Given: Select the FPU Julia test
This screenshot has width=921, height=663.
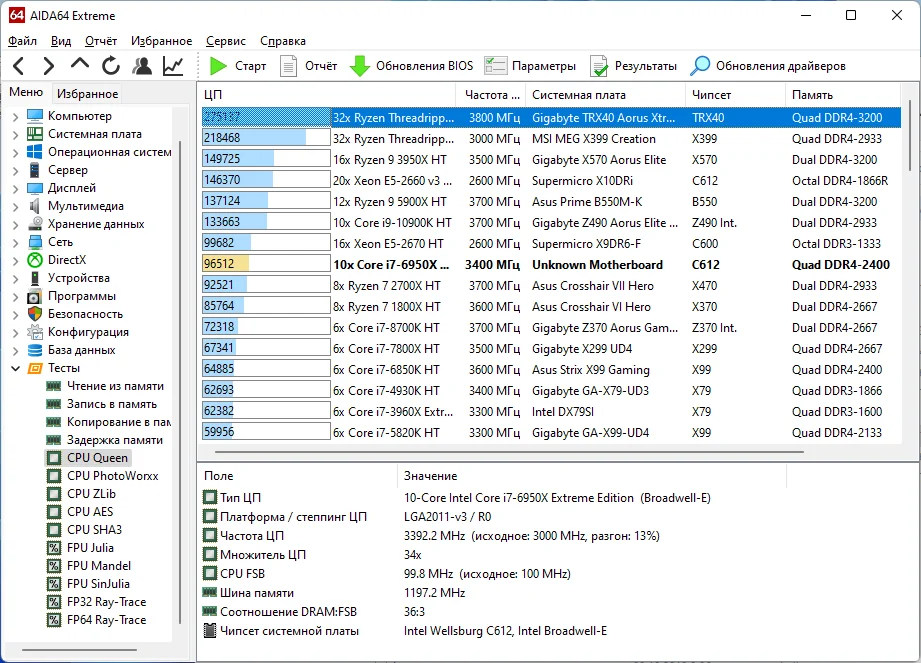Looking at the screenshot, I should [90, 548].
